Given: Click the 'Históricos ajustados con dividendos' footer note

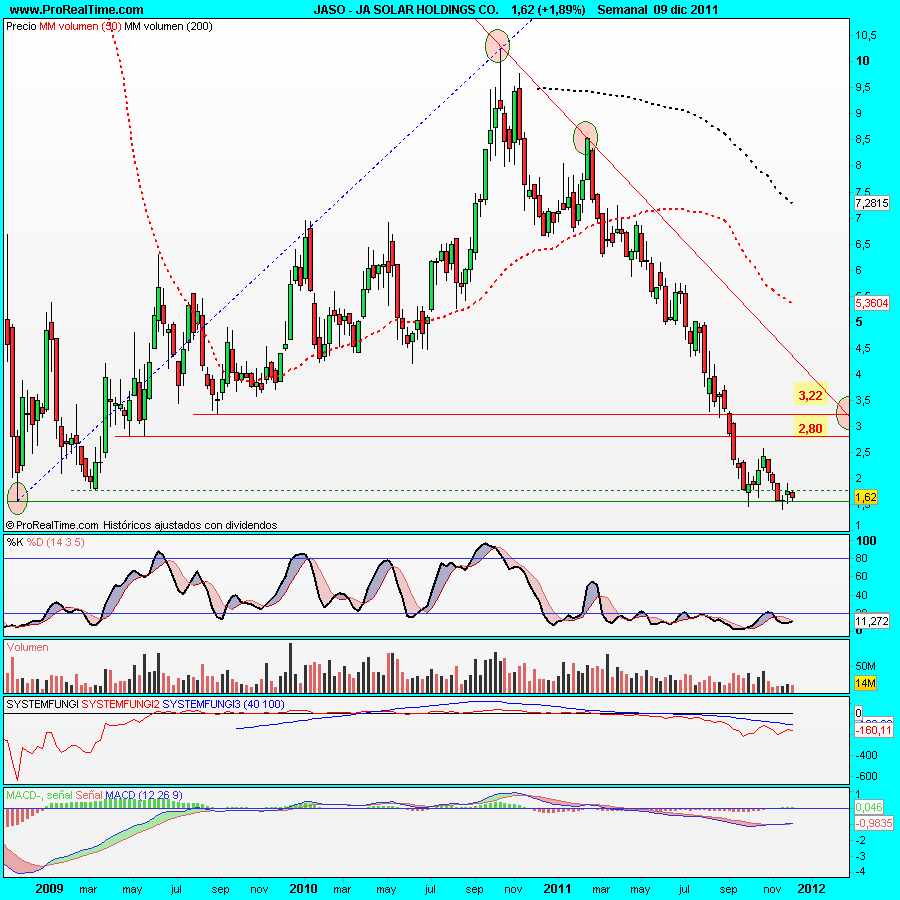Looking at the screenshot, I should tap(190, 525).
